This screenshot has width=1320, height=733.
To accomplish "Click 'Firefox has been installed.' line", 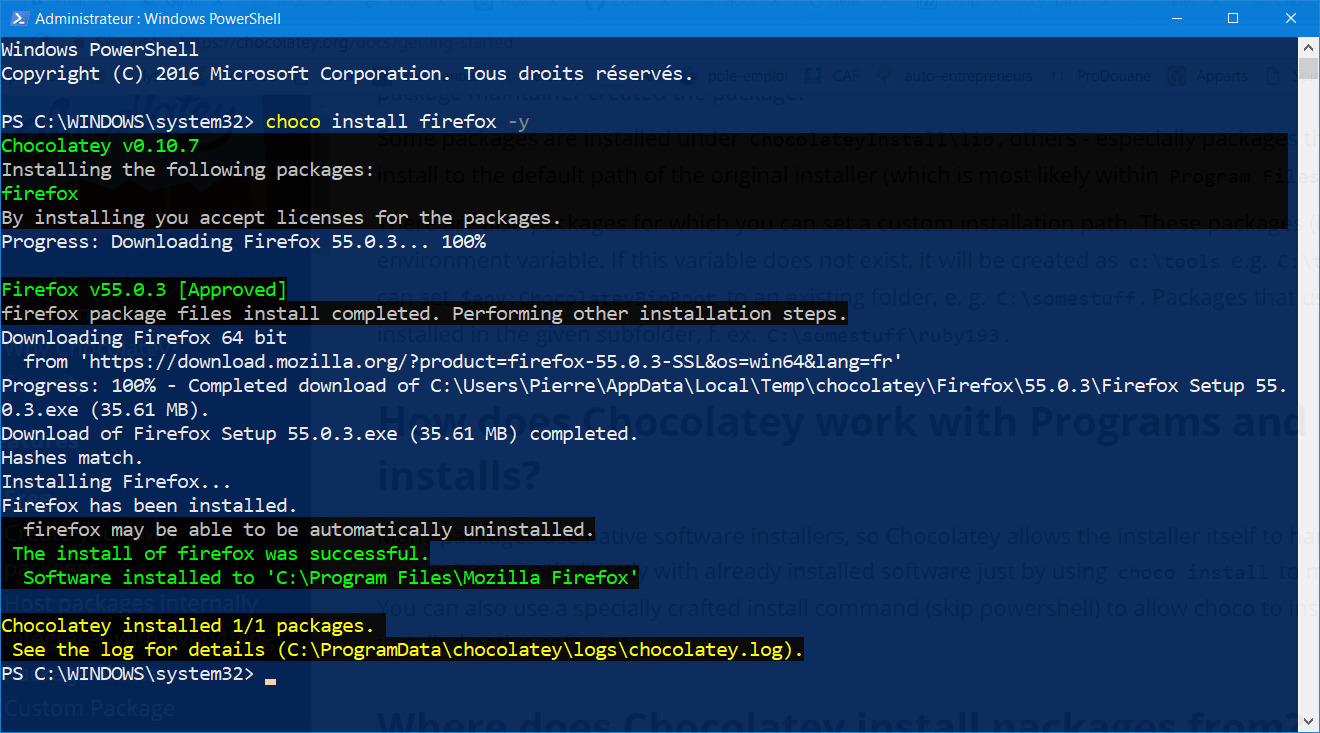I will 149,506.
